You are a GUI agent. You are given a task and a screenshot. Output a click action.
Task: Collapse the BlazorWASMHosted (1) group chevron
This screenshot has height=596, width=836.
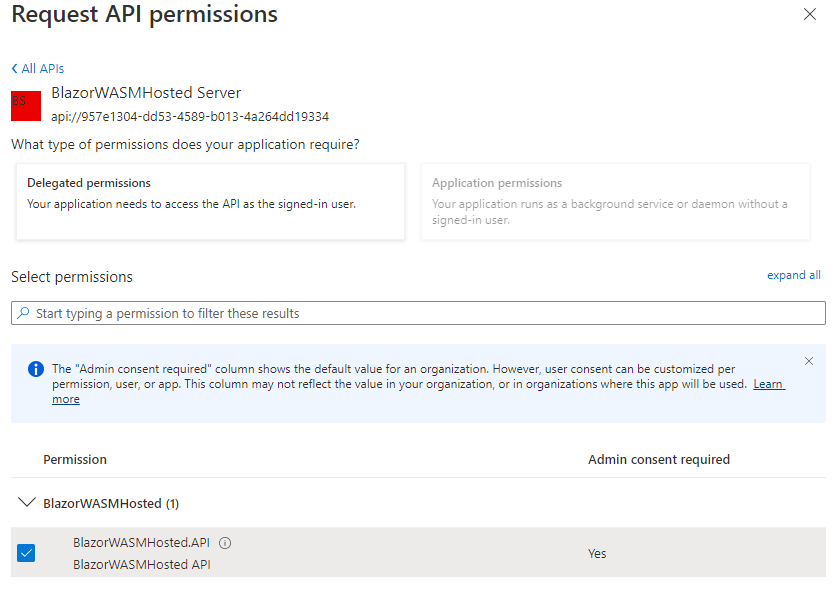pyautogui.click(x=27, y=503)
